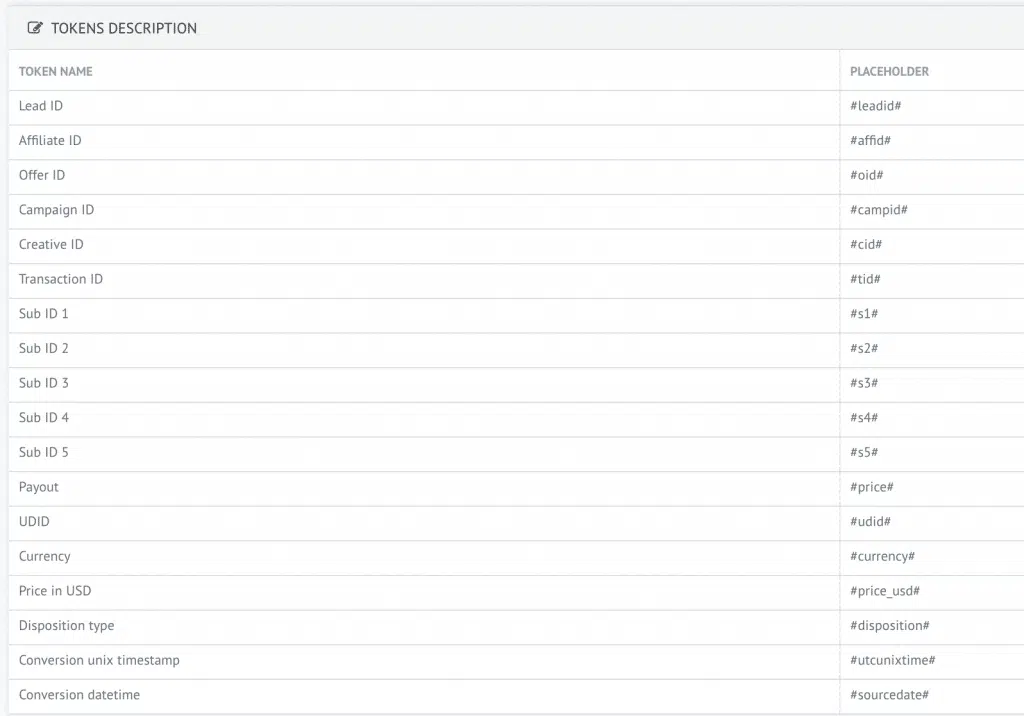Select the #price# placeholder
1024x716 pixels.
pyautogui.click(x=871, y=487)
